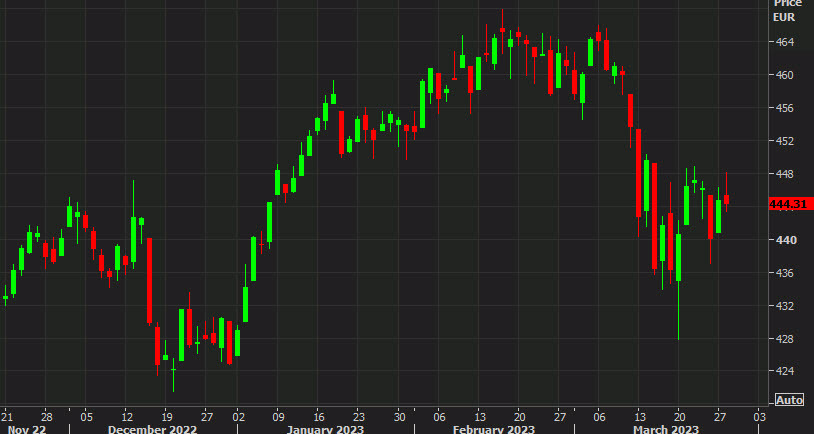The image size is (814, 434).
Task: Click the 432 price axis label
Action: (783, 306)
